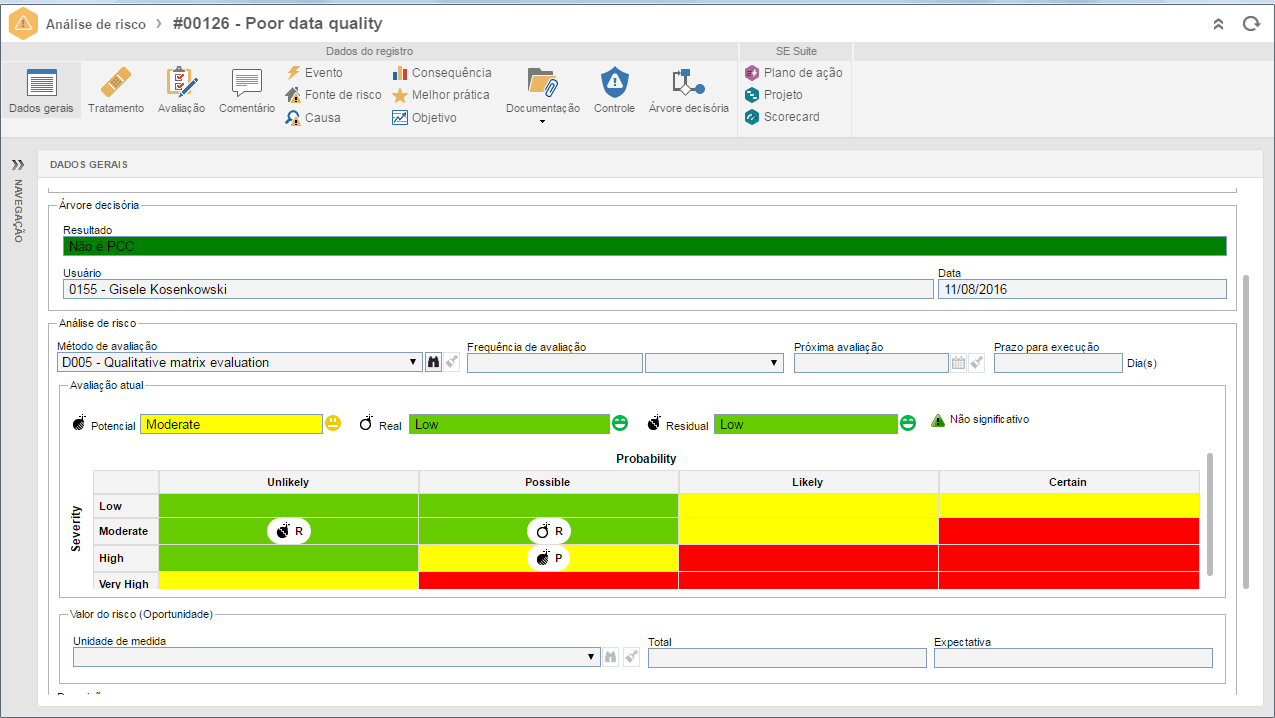Viewport: 1275px width, 718px height.
Task: Click Potencial marker in High-Possible matrix cell
Action: pos(548,558)
